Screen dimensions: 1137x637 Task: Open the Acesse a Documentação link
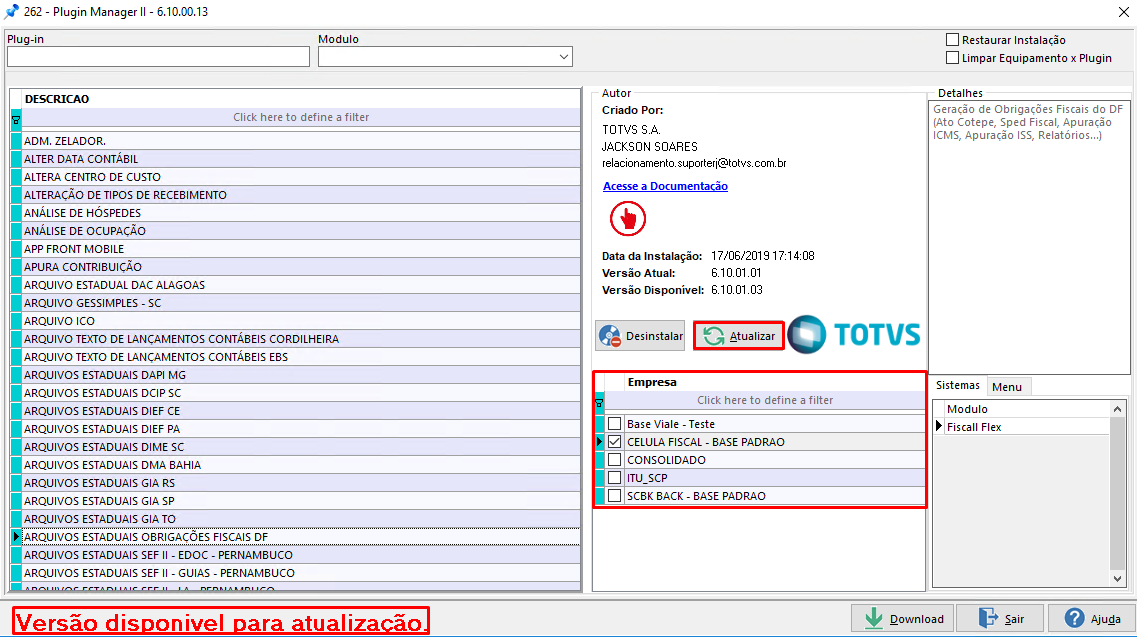[x=665, y=186]
